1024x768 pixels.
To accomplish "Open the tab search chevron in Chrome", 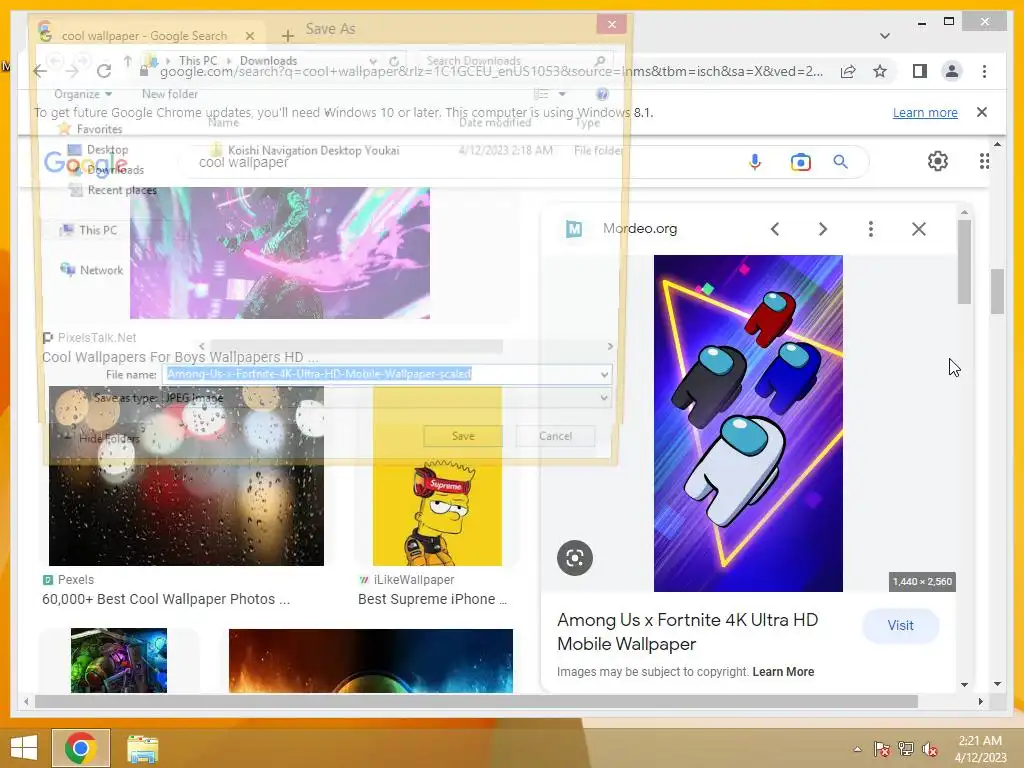I will [x=885, y=35].
